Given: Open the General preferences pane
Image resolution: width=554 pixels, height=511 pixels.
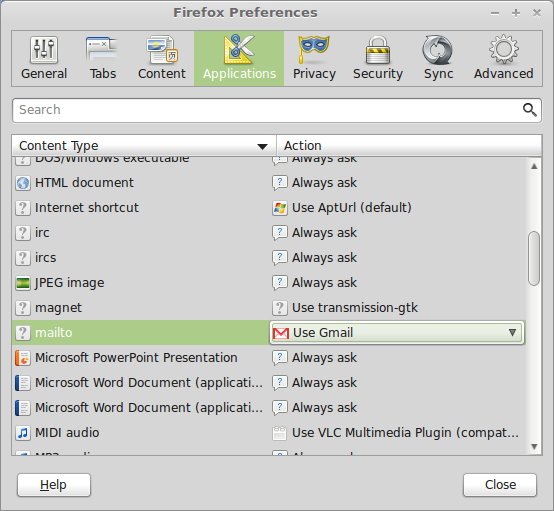Looking at the screenshot, I should [44, 59].
